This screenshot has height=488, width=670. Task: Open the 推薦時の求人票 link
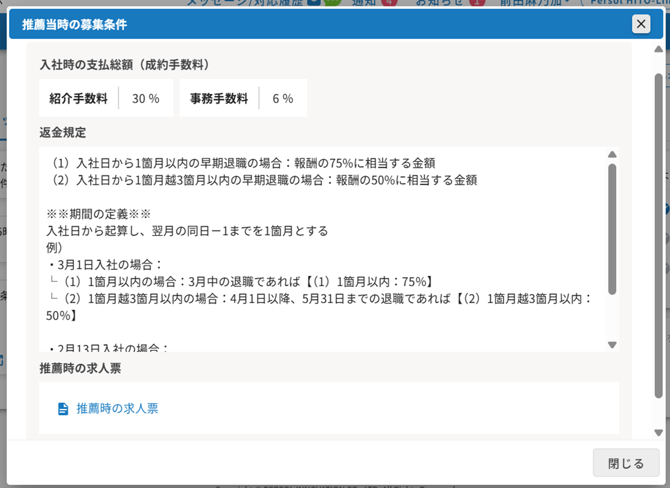pos(117,408)
